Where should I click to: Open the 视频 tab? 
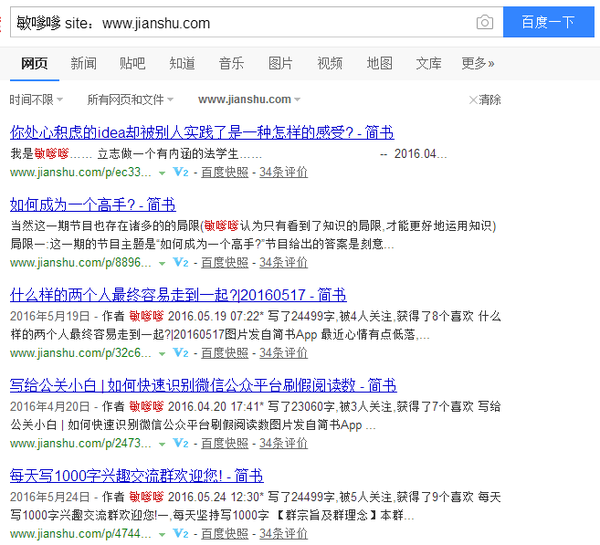tap(330, 63)
